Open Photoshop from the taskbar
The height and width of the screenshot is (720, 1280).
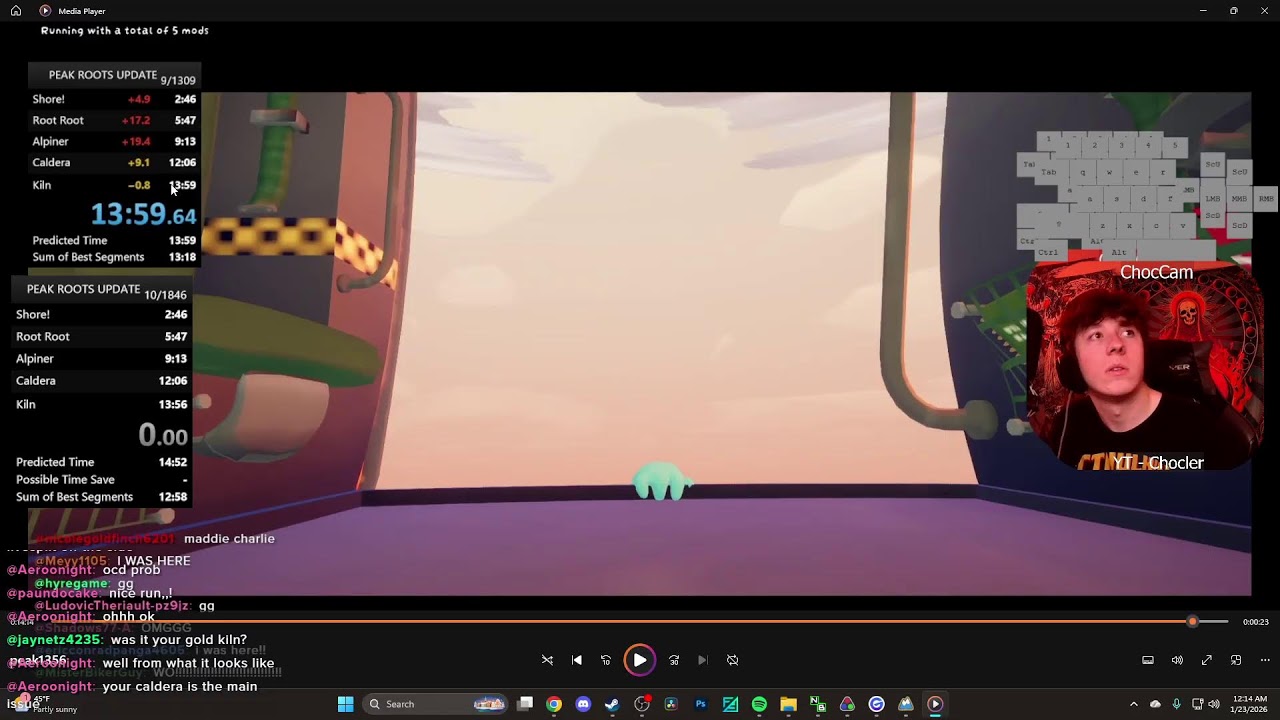point(700,704)
